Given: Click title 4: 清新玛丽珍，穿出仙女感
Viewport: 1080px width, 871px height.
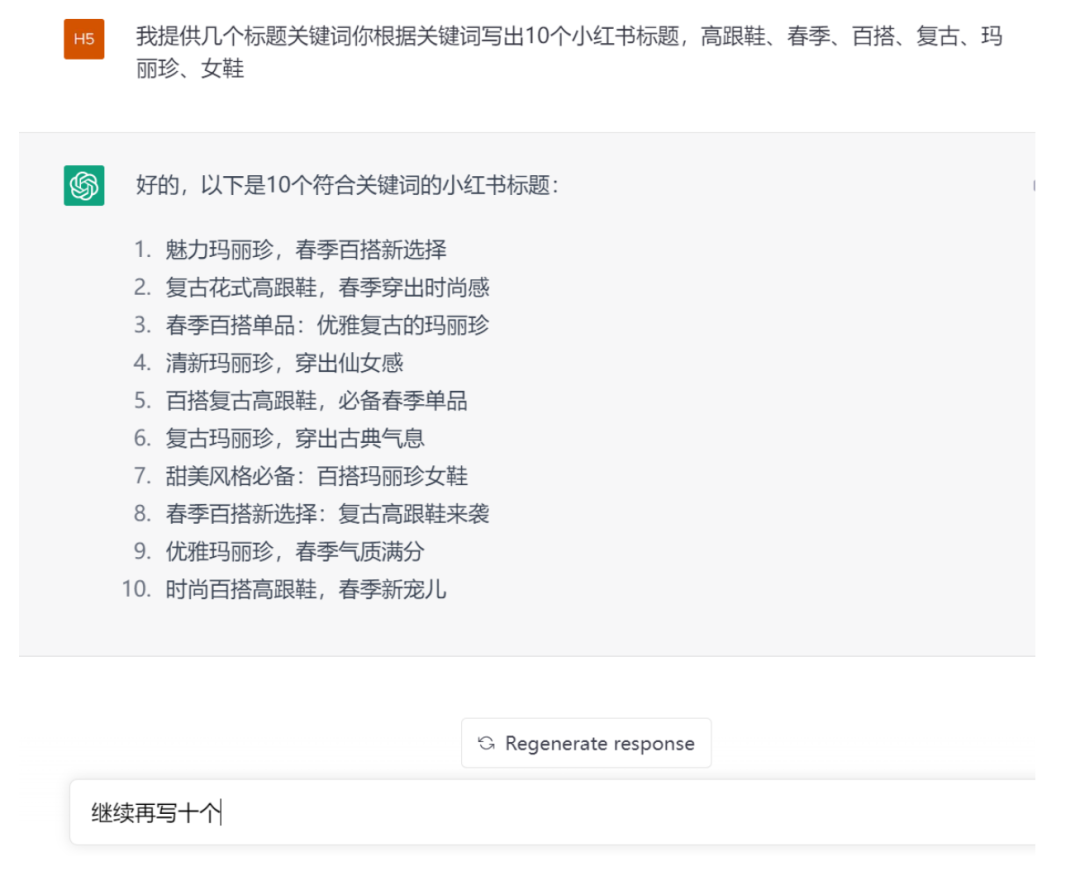Looking at the screenshot, I should coord(283,363).
